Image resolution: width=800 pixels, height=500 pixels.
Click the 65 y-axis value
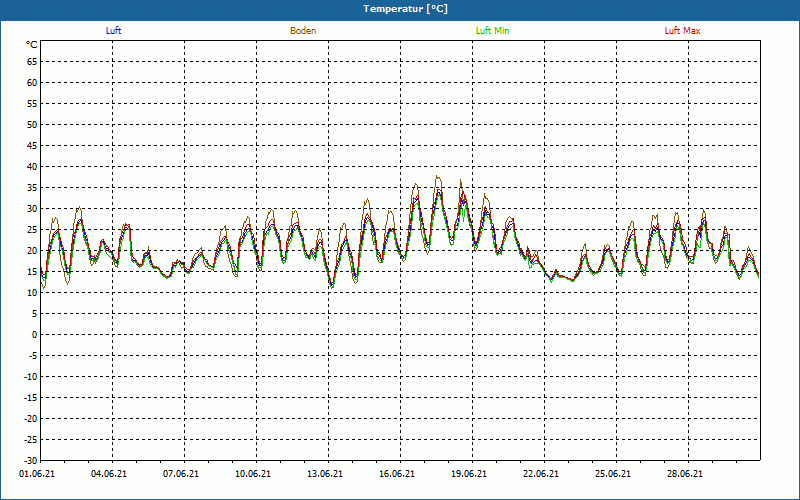pos(32,62)
